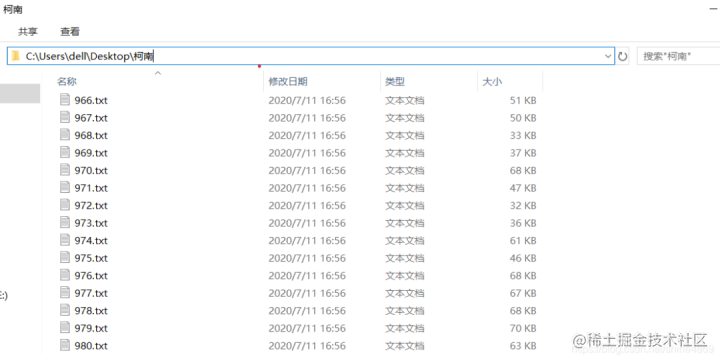The width and height of the screenshot is (720, 361).
Task: Click the file icon of 971.txt
Action: 65,187
